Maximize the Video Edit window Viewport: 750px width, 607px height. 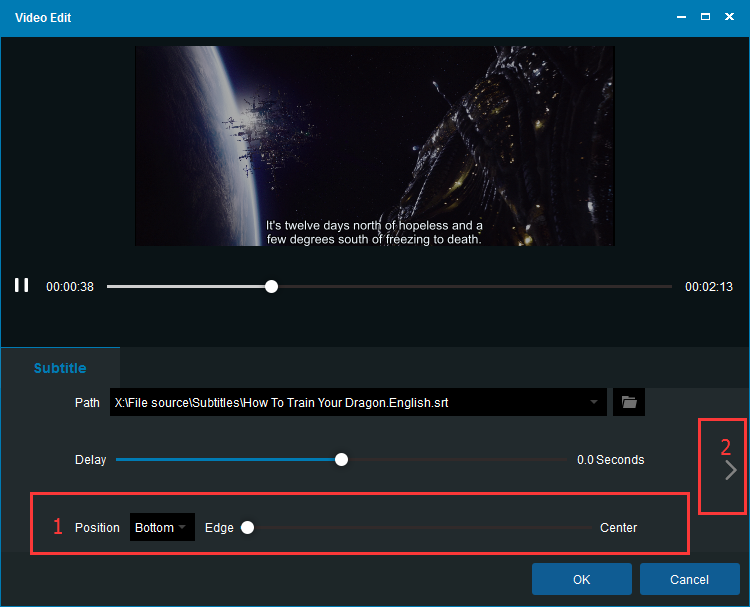[705, 18]
